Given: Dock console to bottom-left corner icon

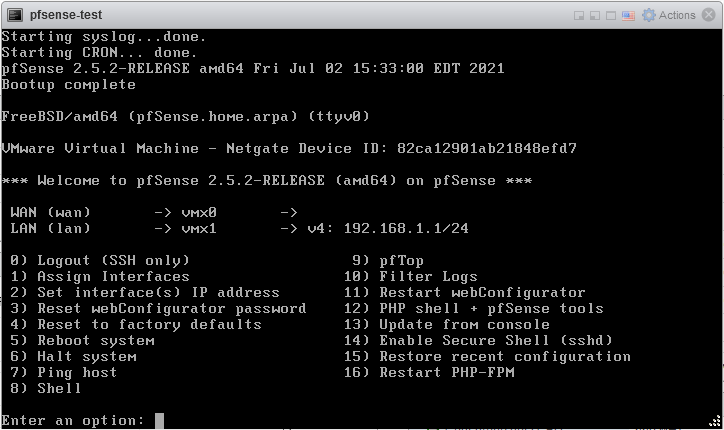Looking at the screenshot, I should click(595, 15).
